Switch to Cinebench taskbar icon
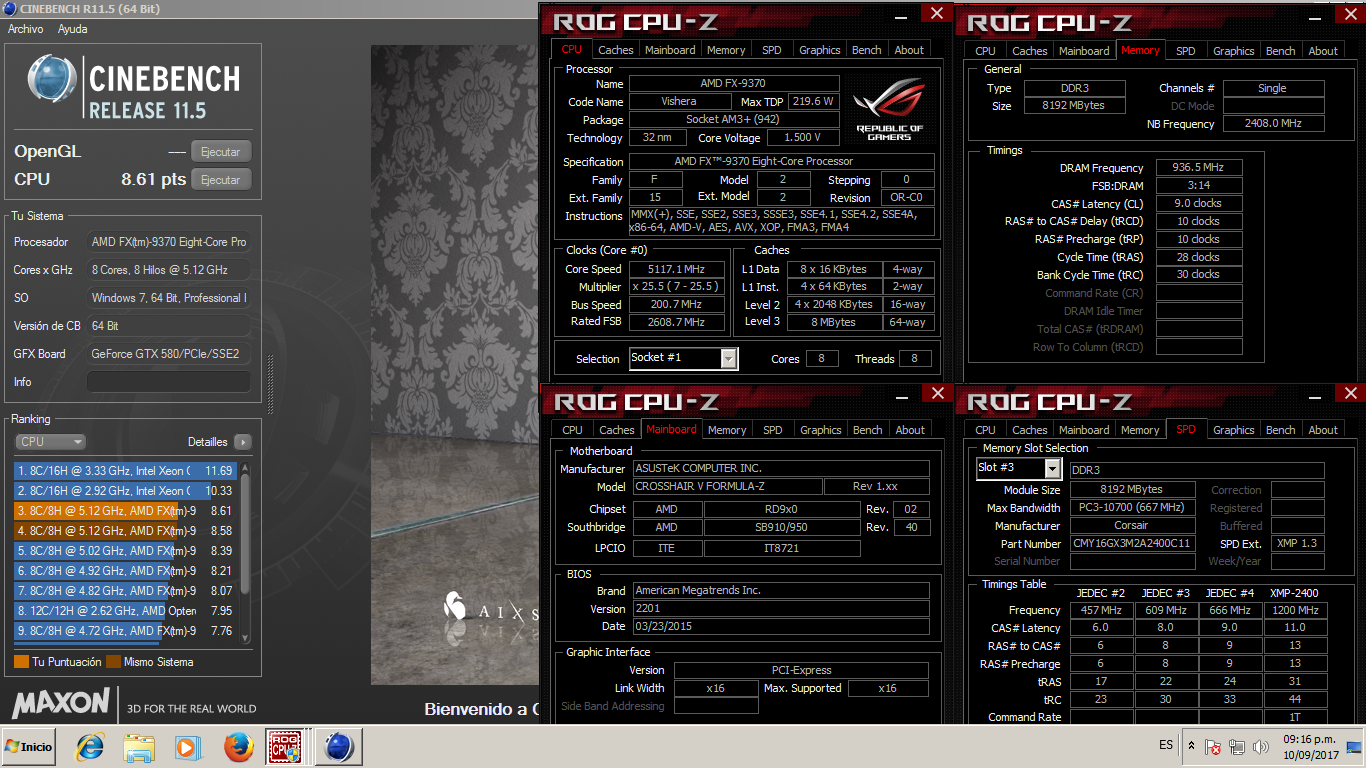This screenshot has width=1366, height=768. click(339, 747)
